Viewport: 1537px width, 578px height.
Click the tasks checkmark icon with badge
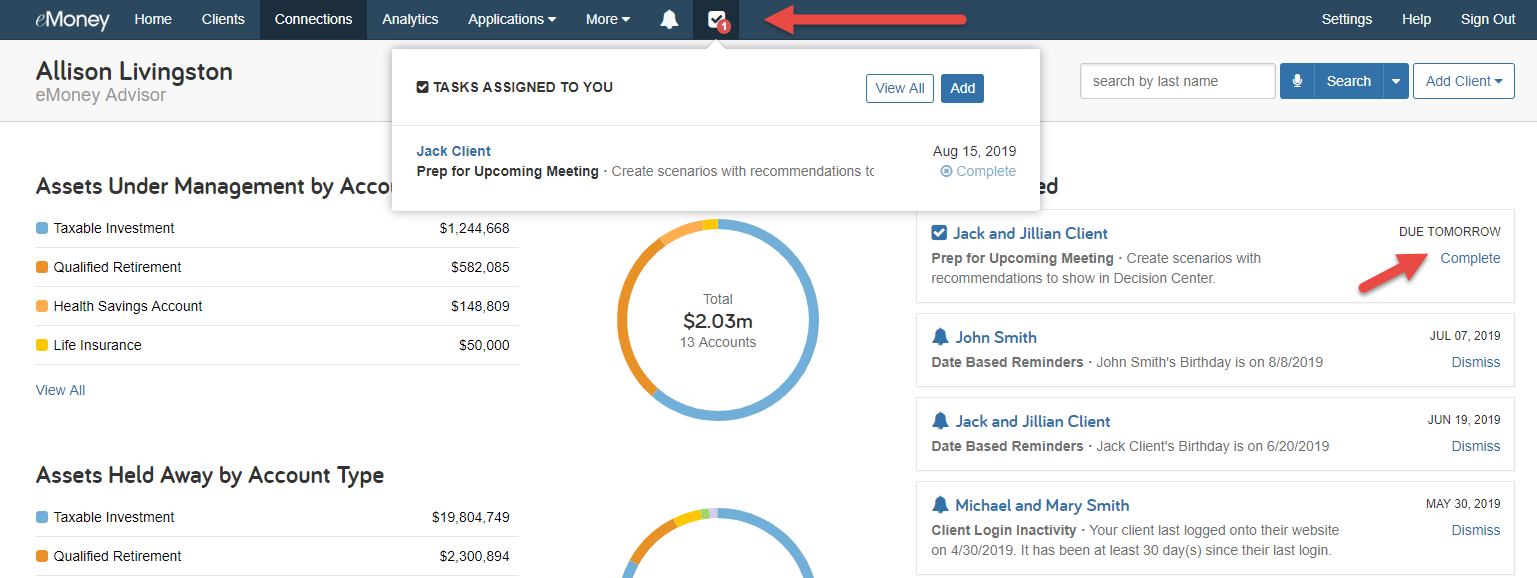click(x=716, y=19)
